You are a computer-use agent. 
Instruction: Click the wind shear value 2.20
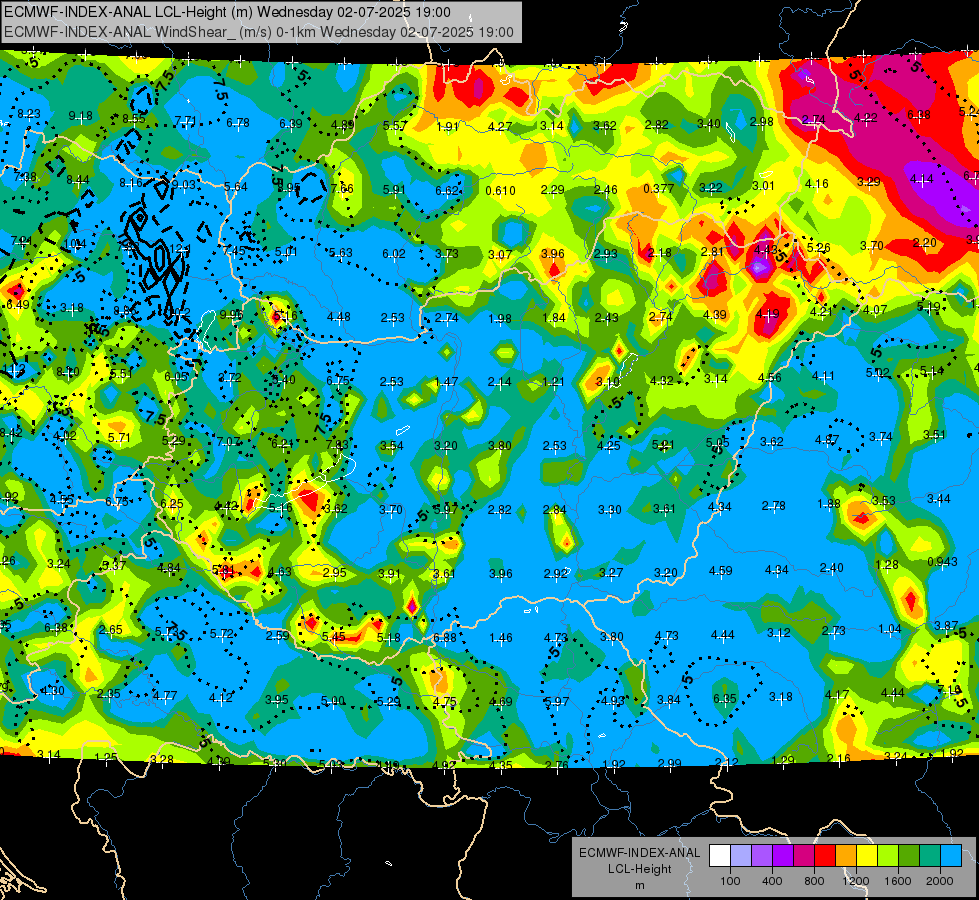click(x=925, y=242)
